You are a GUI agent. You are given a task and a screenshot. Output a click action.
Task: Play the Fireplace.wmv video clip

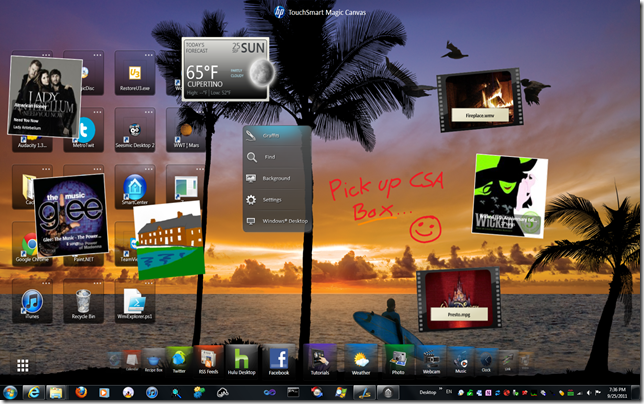480,100
